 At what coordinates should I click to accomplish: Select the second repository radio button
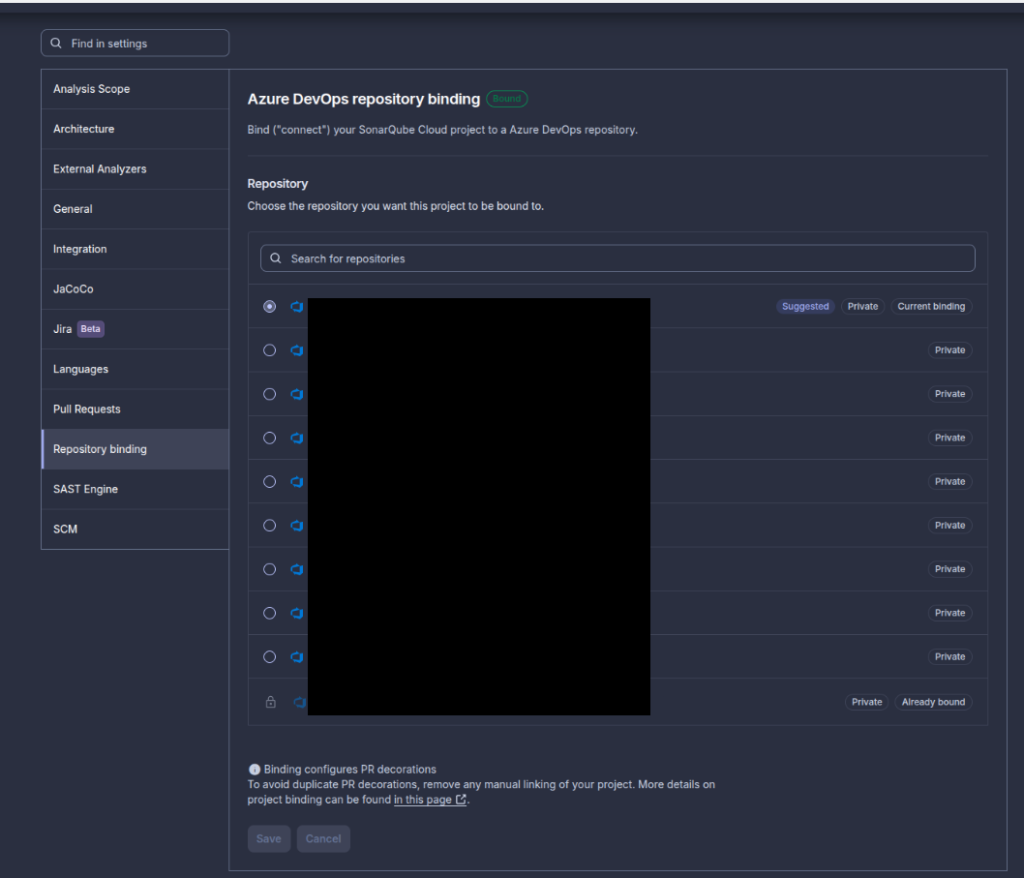click(269, 350)
